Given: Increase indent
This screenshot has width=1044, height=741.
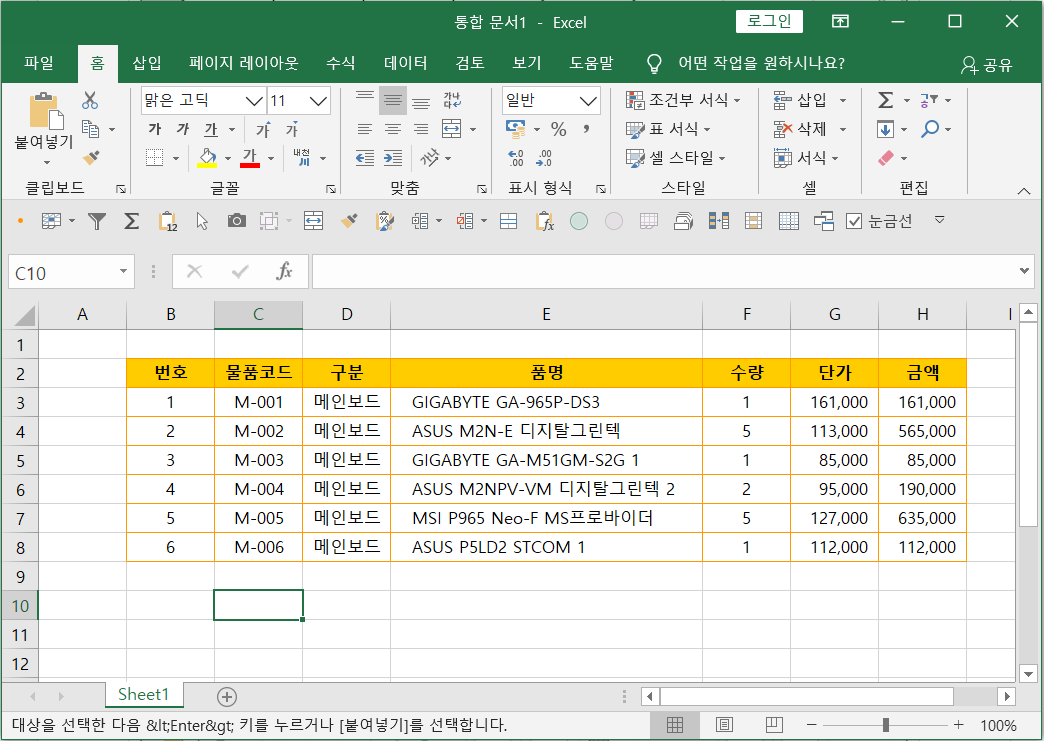Looking at the screenshot, I should pyautogui.click(x=393, y=158).
